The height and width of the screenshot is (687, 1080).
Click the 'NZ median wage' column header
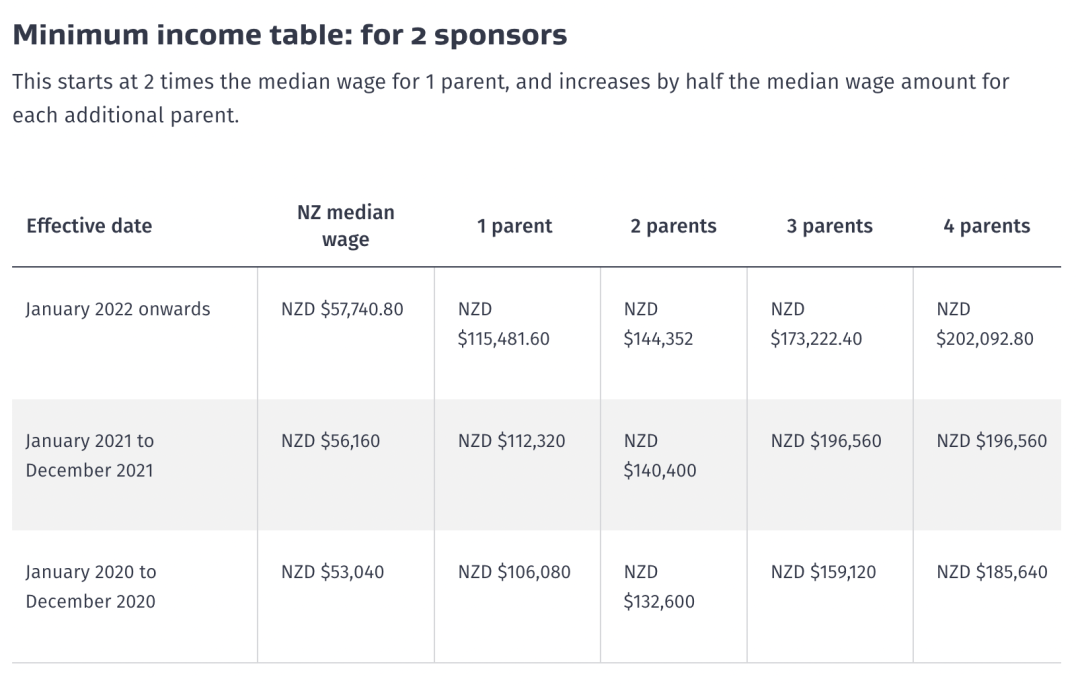click(345, 226)
